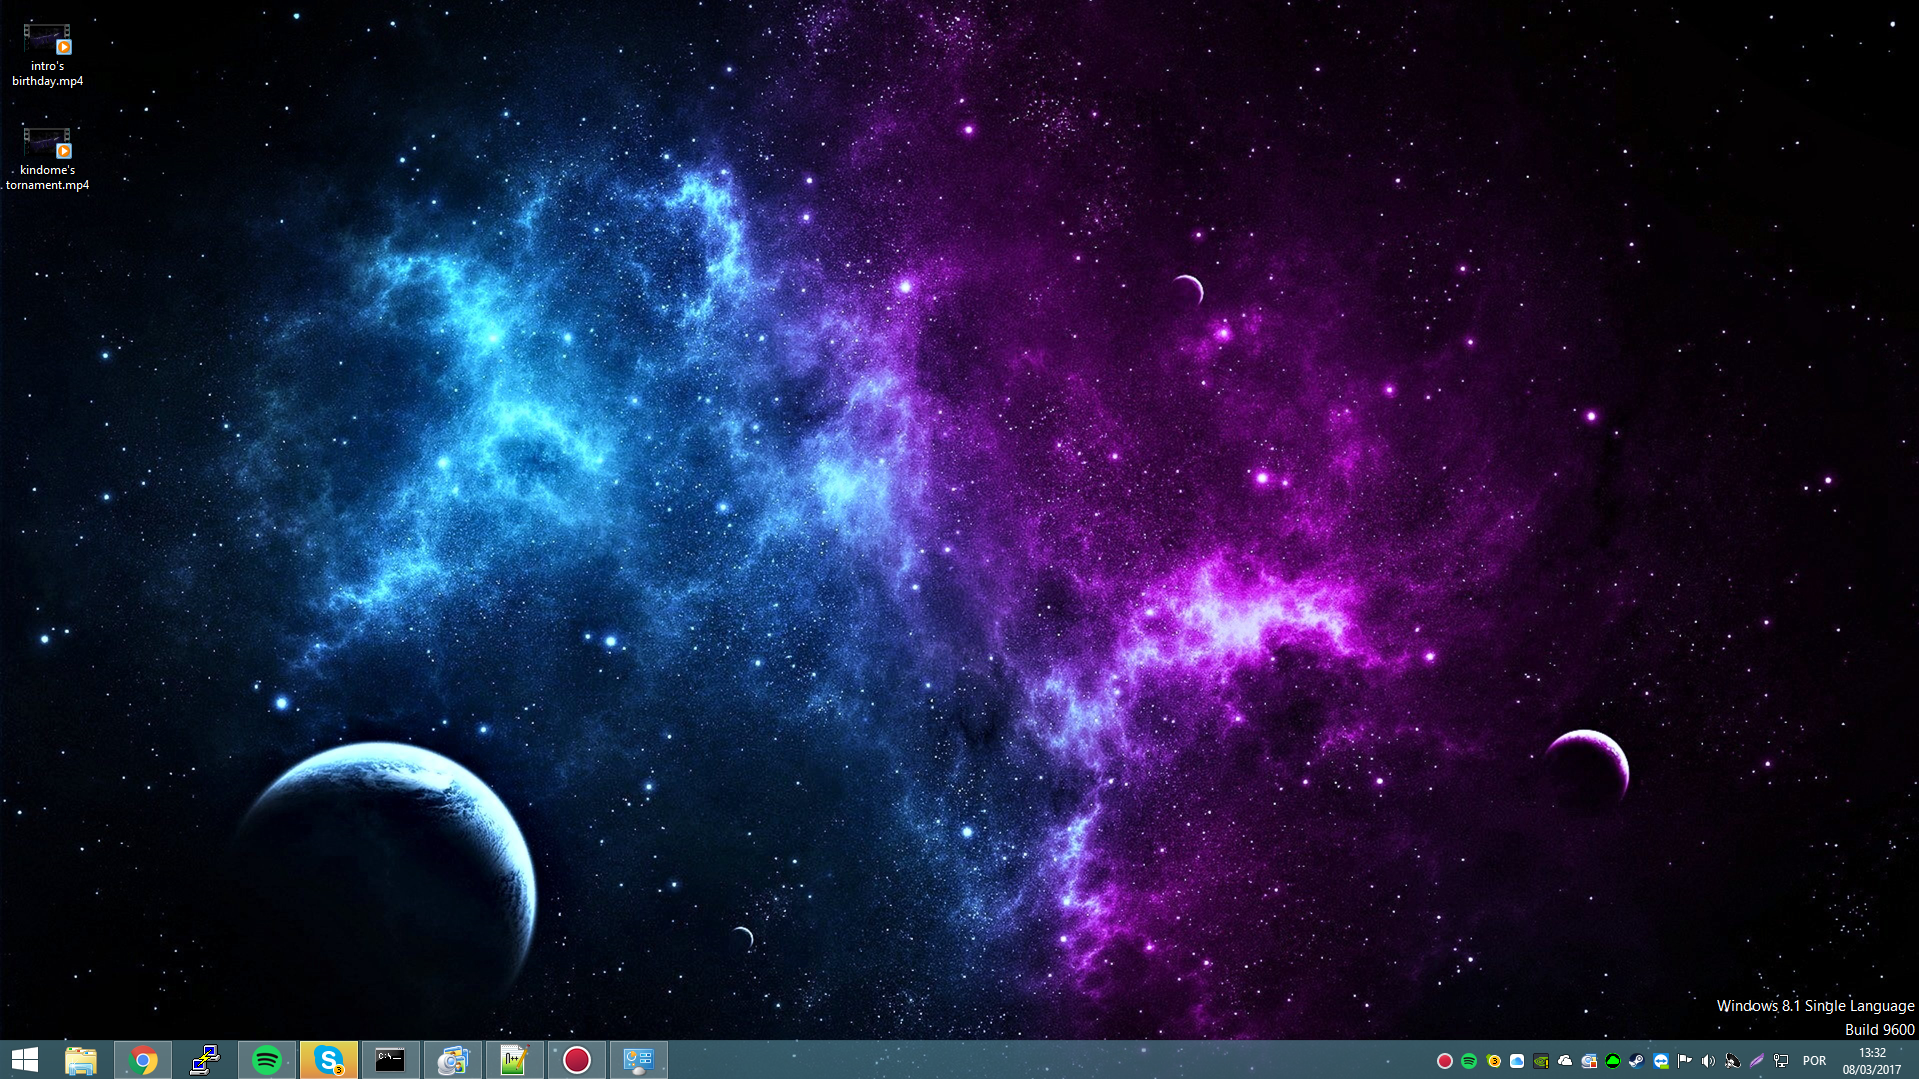Open Steam from the system tray
1919x1079 pixels.
coord(1637,1061)
